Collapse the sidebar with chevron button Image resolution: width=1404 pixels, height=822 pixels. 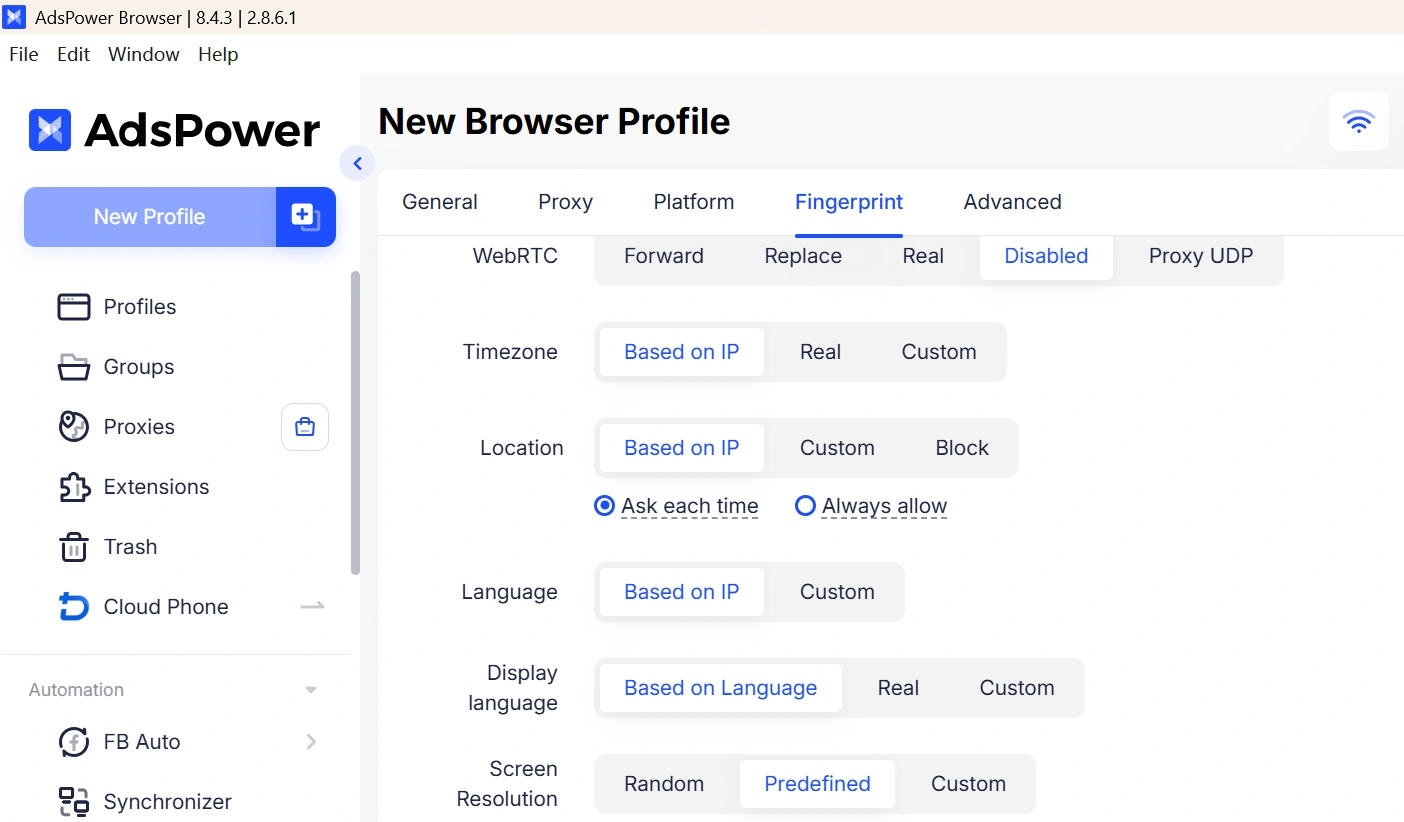tap(357, 163)
